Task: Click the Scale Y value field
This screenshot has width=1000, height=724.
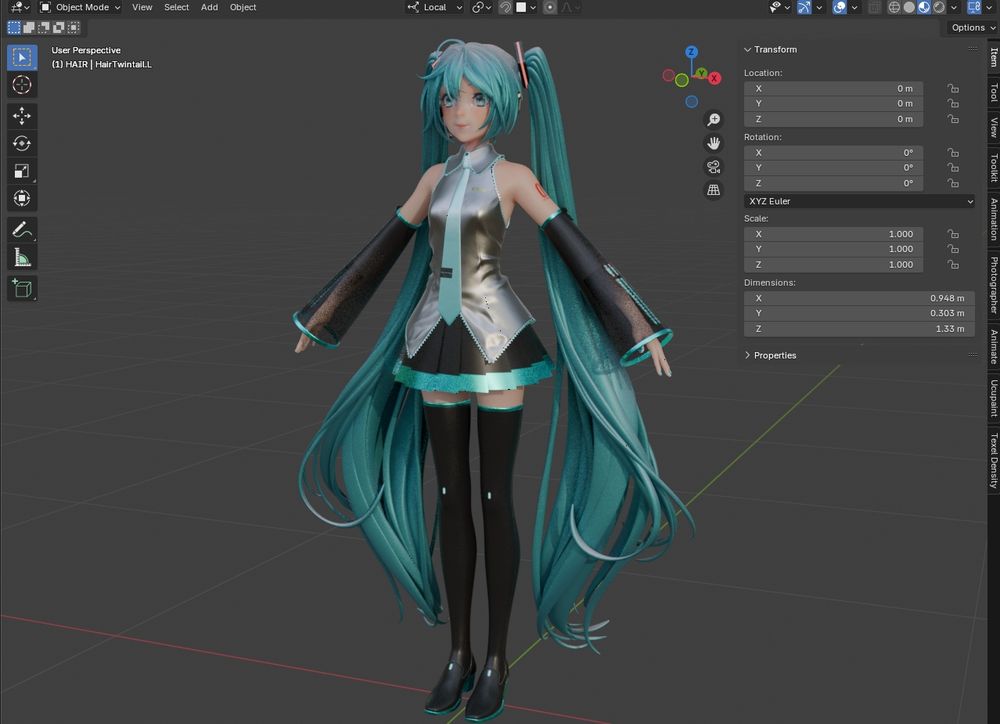Action: click(833, 249)
